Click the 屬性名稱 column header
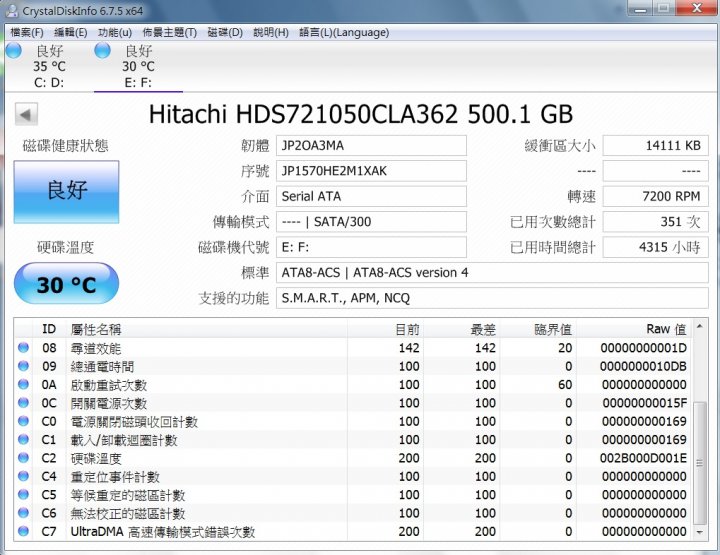720x555 pixels. (x=207, y=329)
